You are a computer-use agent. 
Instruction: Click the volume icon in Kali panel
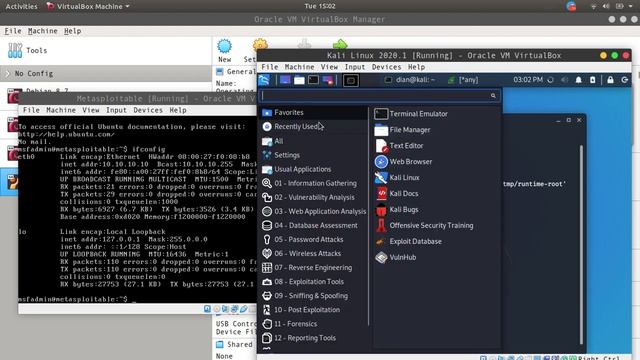(564, 80)
